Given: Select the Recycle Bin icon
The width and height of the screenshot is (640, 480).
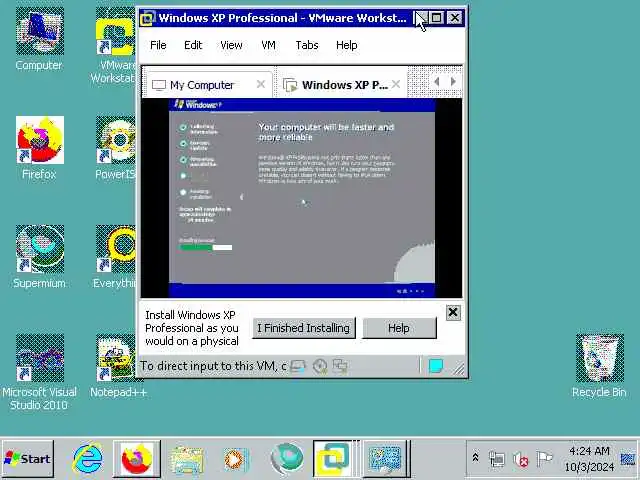Looking at the screenshot, I should pyautogui.click(x=599, y=366).
